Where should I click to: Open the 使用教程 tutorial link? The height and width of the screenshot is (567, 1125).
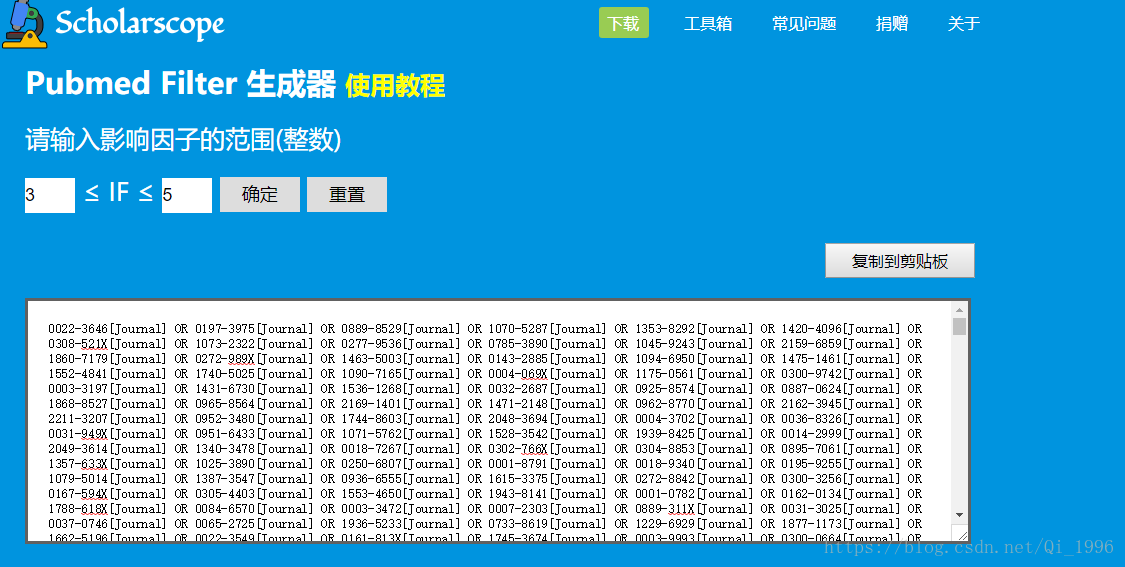pos(395,86)
